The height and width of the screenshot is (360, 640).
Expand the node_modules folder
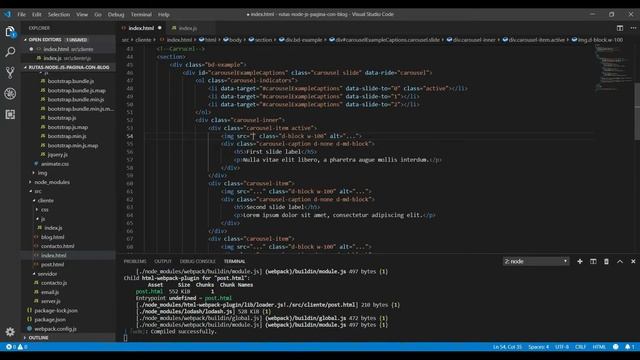[51, 182]
